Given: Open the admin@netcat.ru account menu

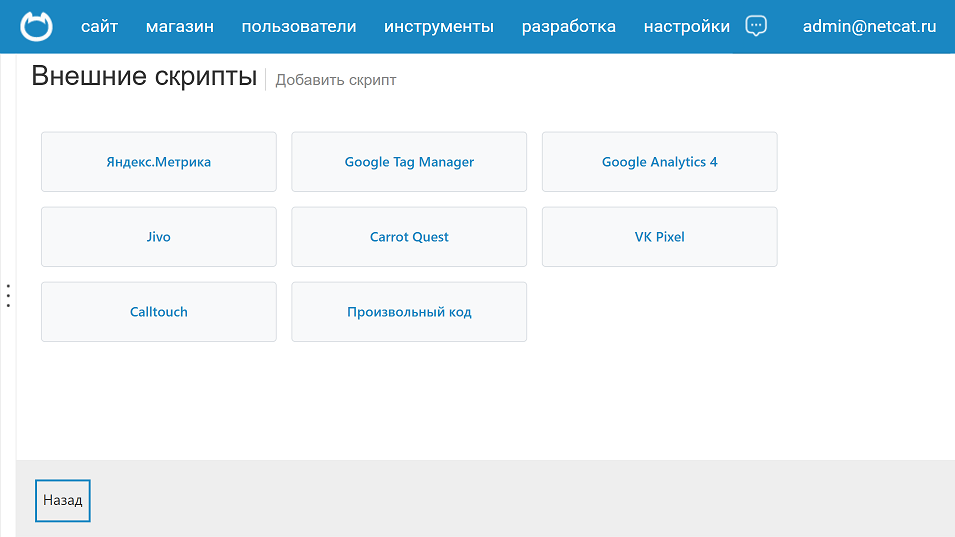Looking at the screenshot, I should coord(869,27).
